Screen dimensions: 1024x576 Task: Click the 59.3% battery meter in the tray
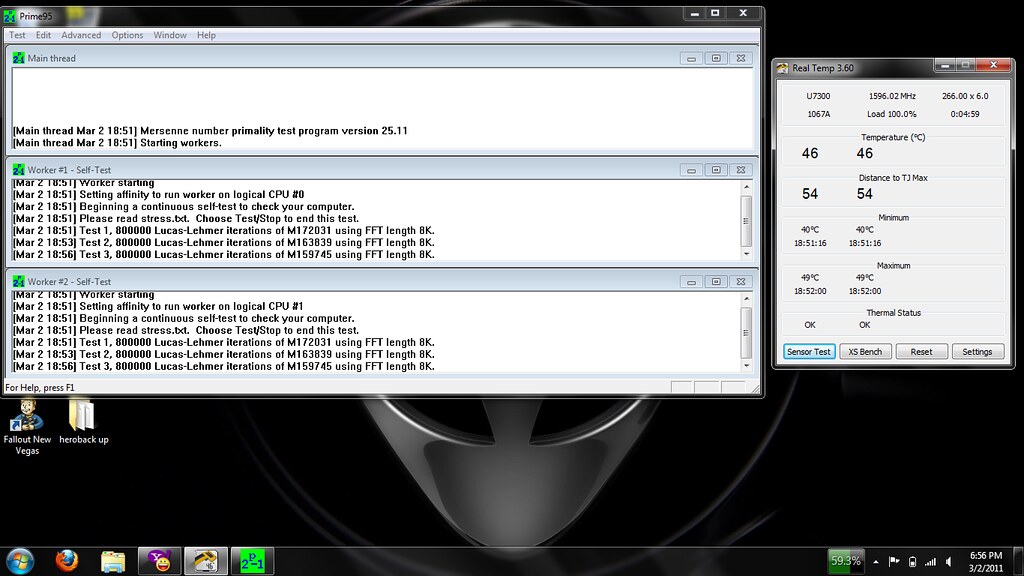[x=845, y=561]
